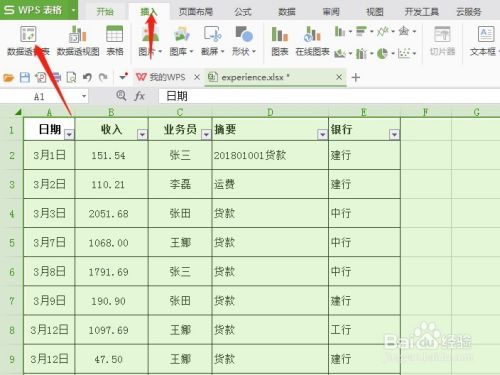Switch to the 页面布局 tab
Screen dimensions: 500x375
coord(196,12)
